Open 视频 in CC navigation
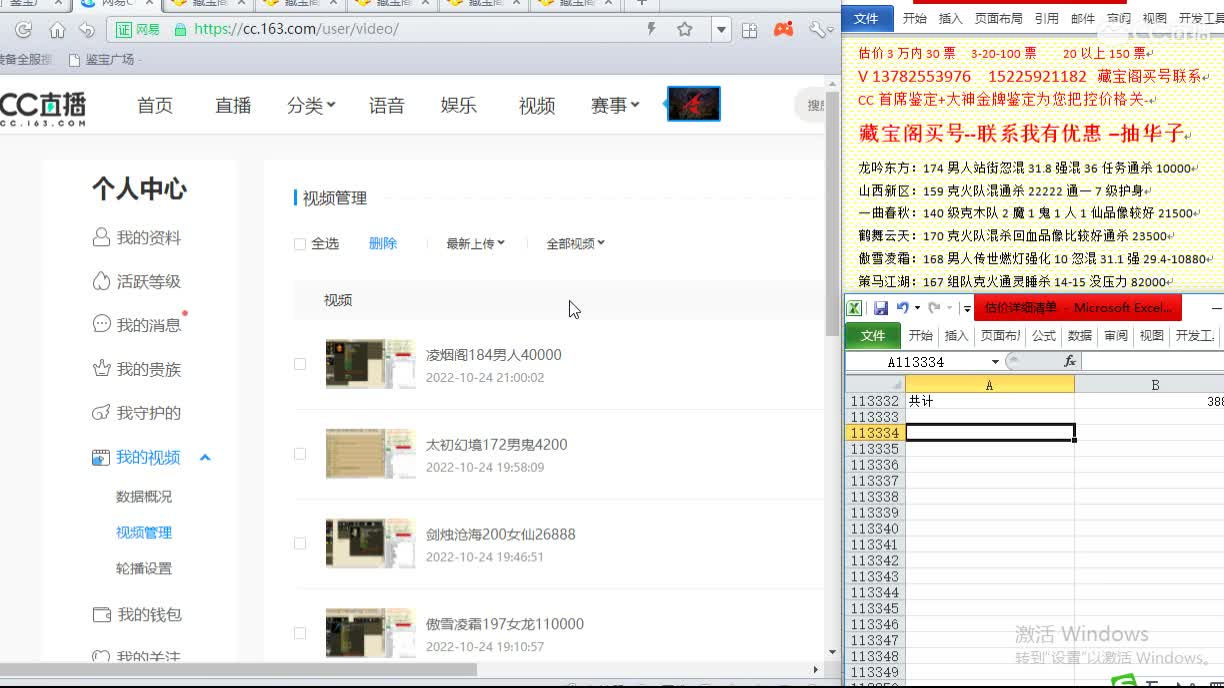The height and width of the screenshot is (688, 1224). 537,105
